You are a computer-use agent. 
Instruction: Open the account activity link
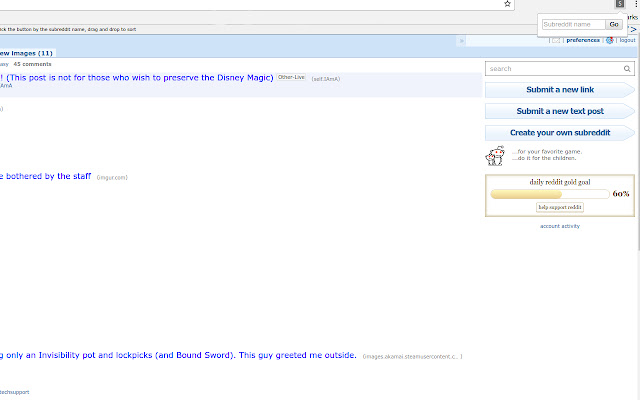[x=560, y=226]
